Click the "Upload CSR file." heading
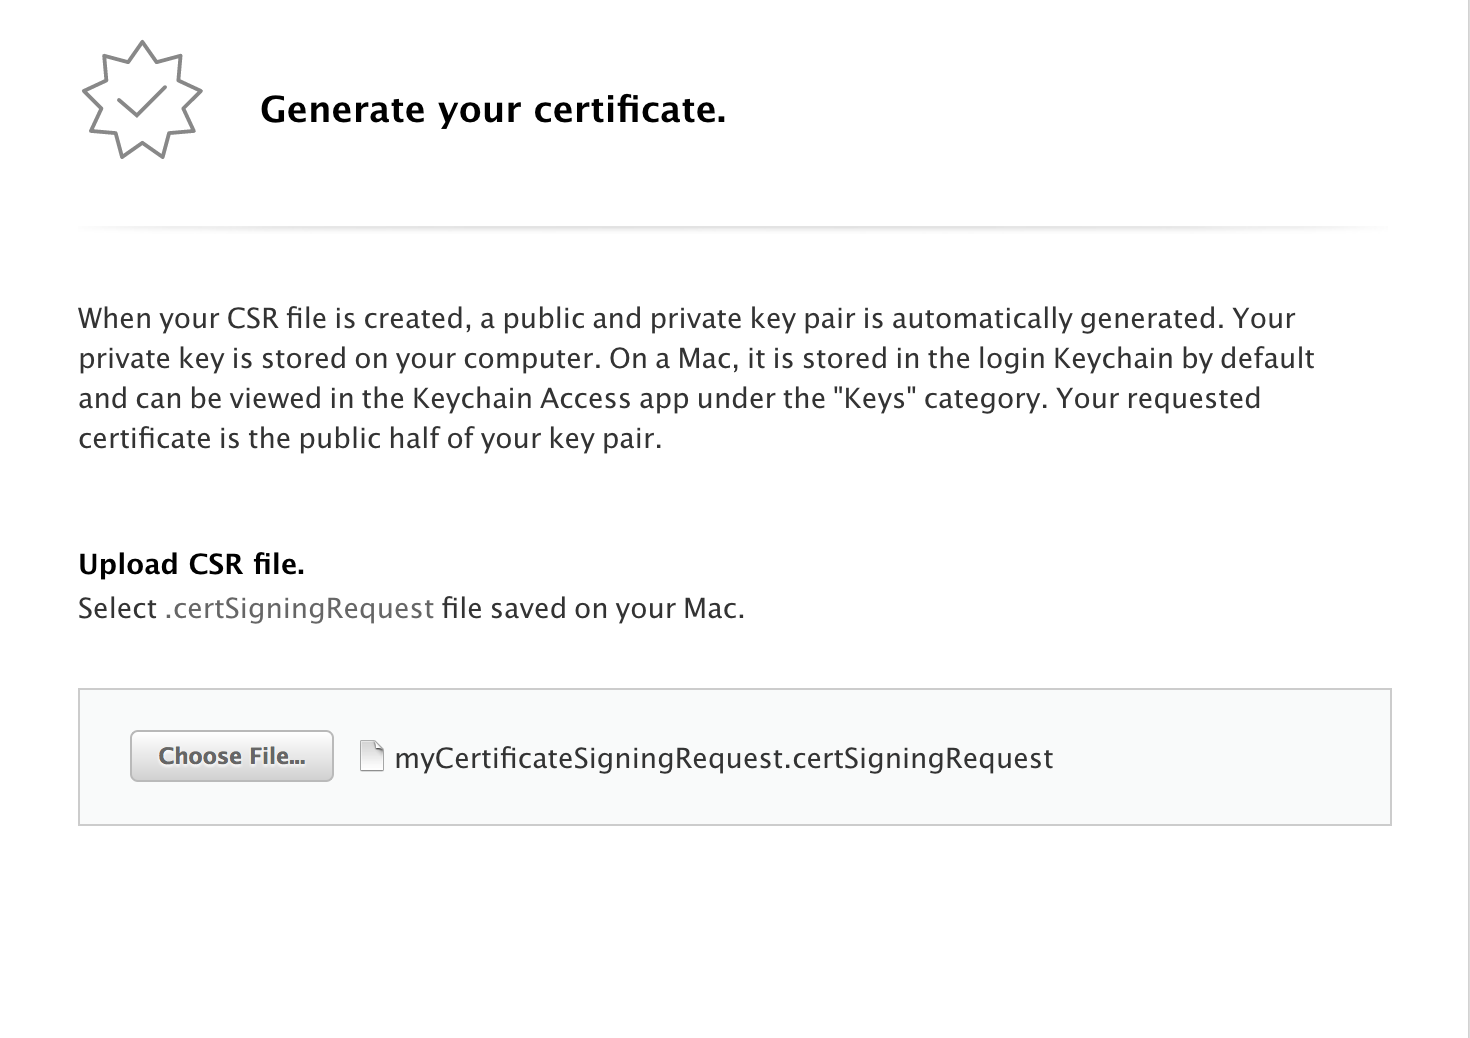The image size is (1470, 1038). (191, 564)
